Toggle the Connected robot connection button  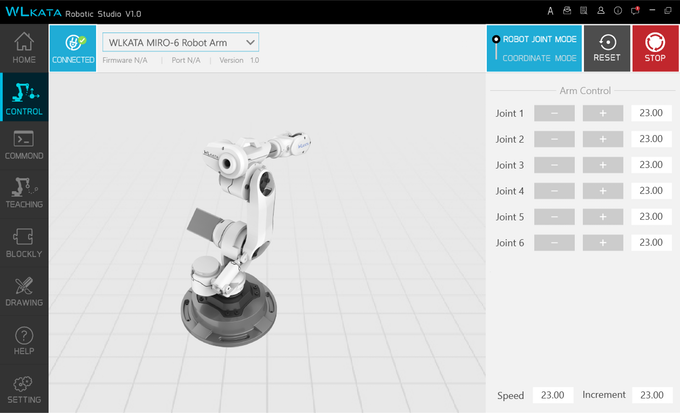(x=73, y=48)
